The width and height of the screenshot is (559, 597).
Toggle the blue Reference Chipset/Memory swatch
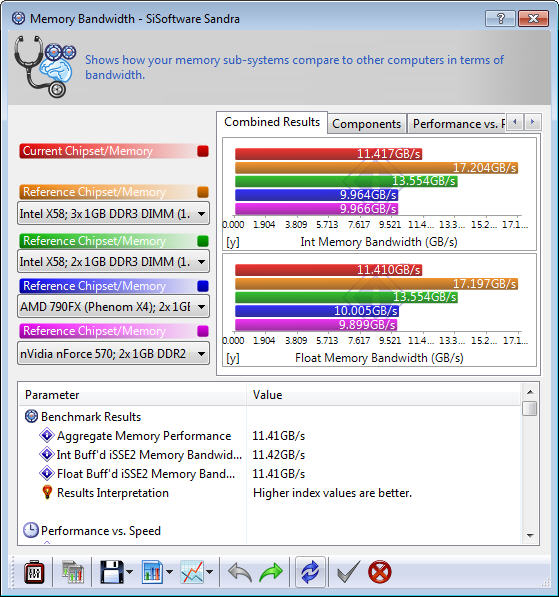coord(203,286)
